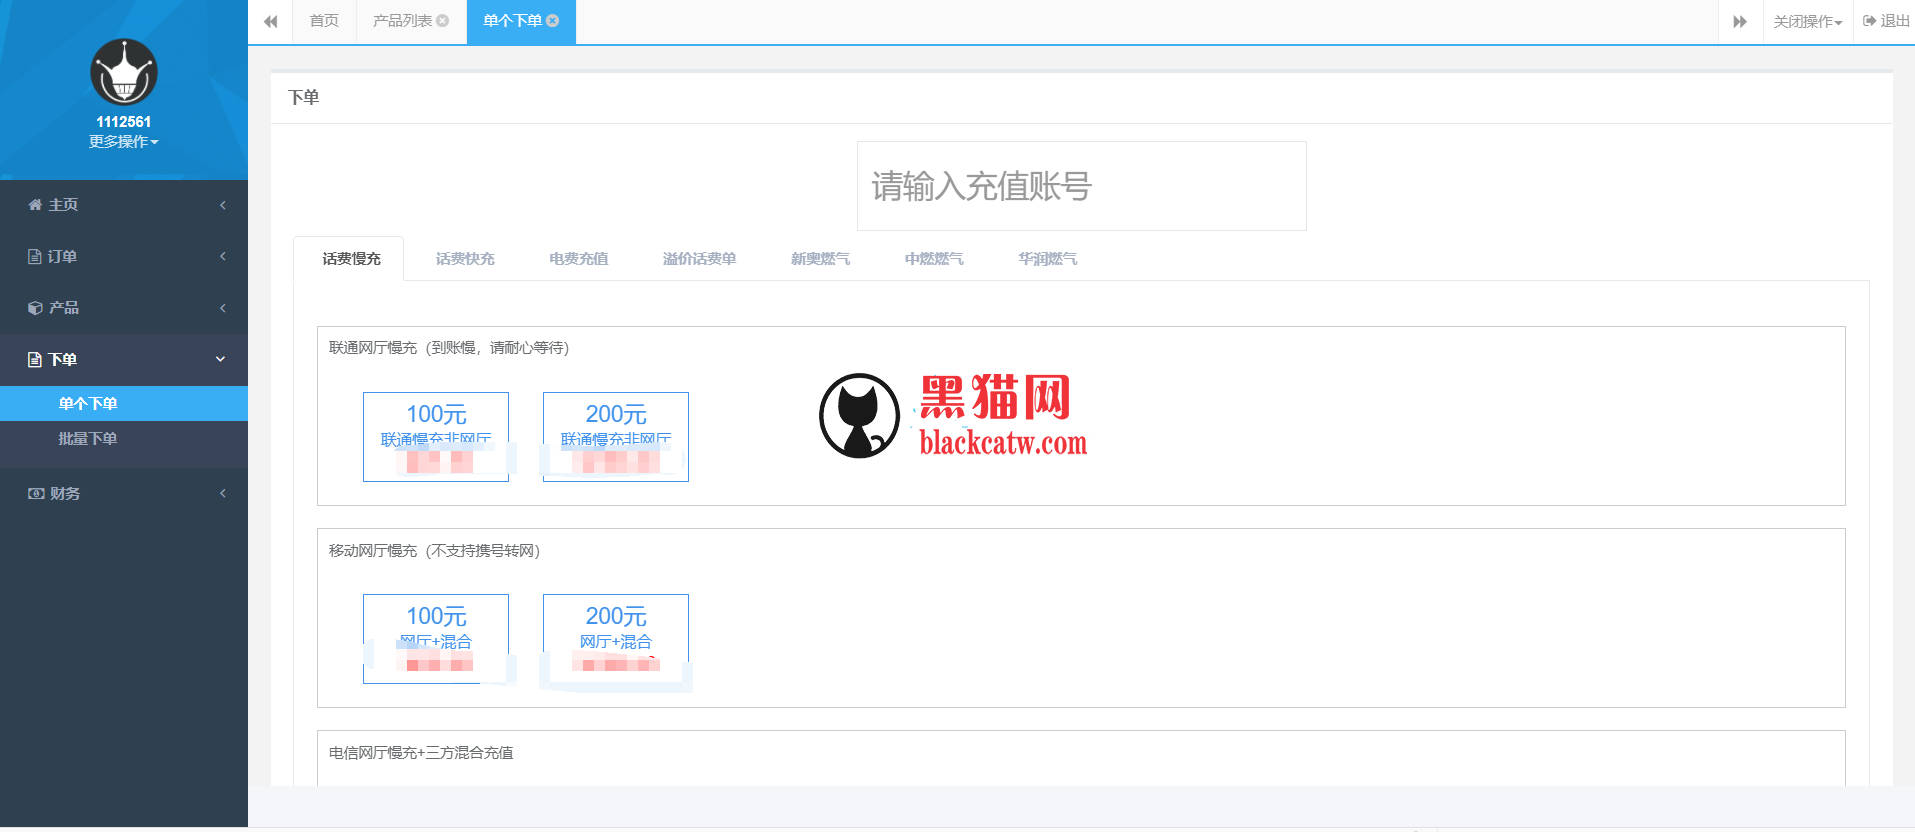Click the tab scroll-right double arrow
The width and height of the screenshot is (1915, 832).
[x=1740, y=22]
